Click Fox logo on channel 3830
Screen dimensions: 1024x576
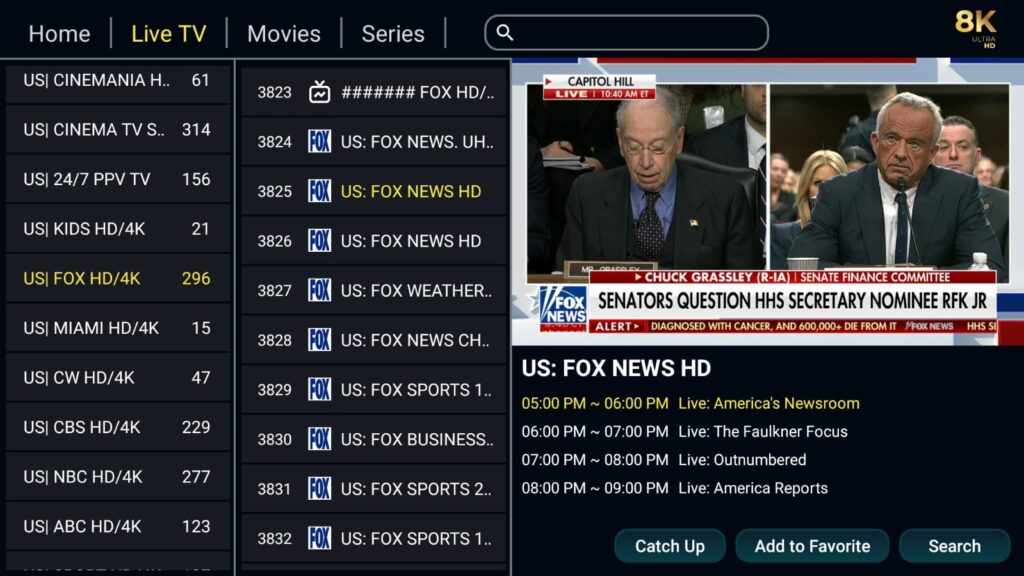319,439
